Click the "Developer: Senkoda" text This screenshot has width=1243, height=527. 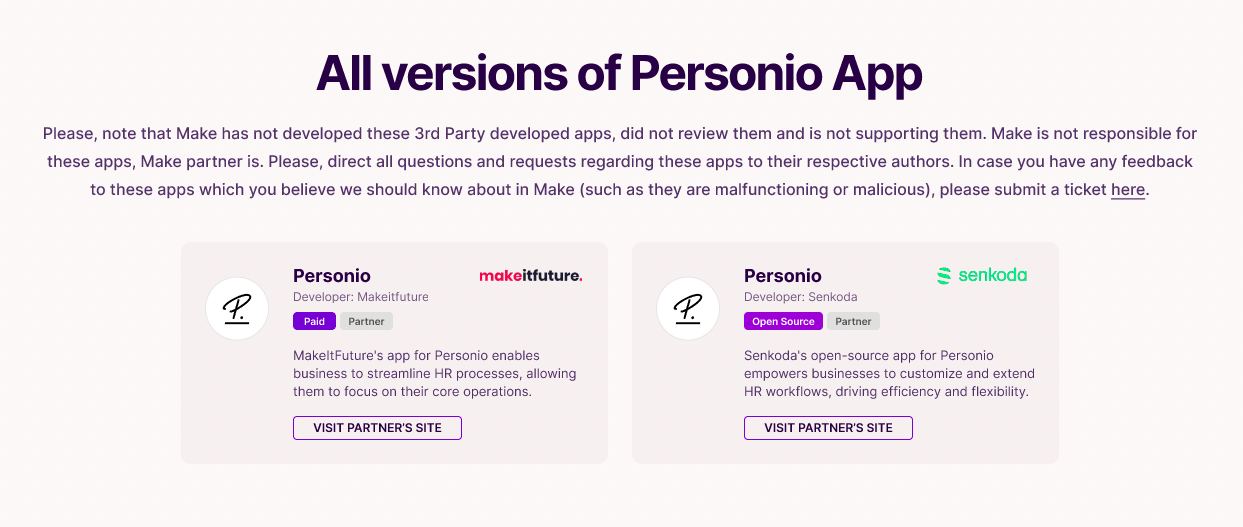pyautogui.click(x=801, y=297)
